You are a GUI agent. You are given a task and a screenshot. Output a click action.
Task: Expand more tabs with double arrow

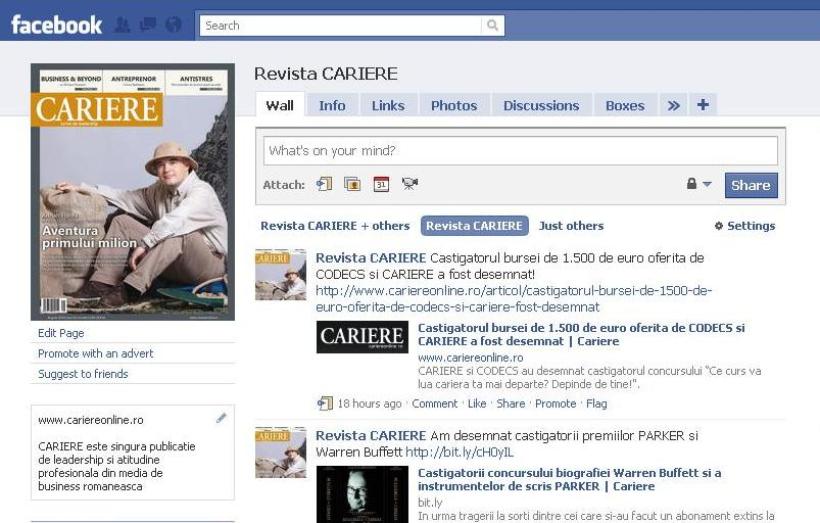[675, 106]
